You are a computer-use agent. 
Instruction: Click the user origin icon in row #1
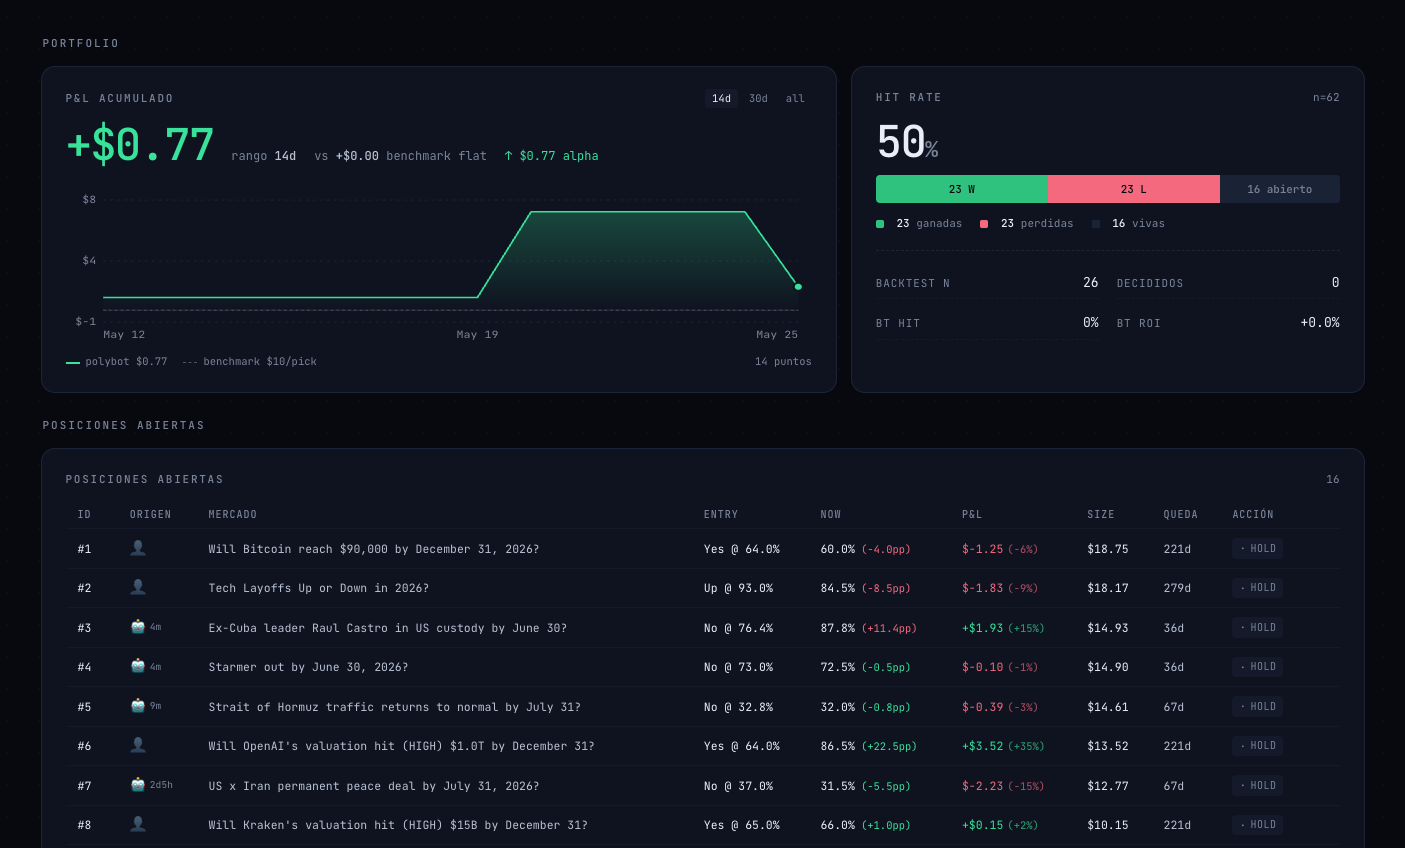[x=138, y=548]
